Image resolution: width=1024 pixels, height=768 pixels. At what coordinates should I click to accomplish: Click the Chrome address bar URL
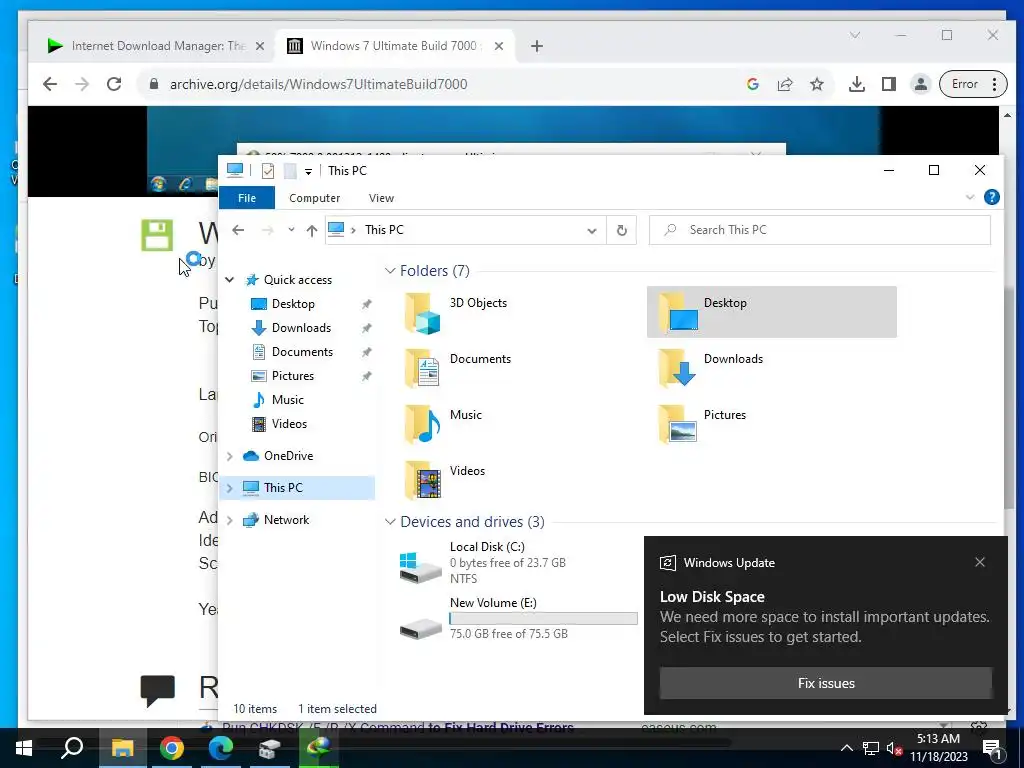tap(319, 84)
